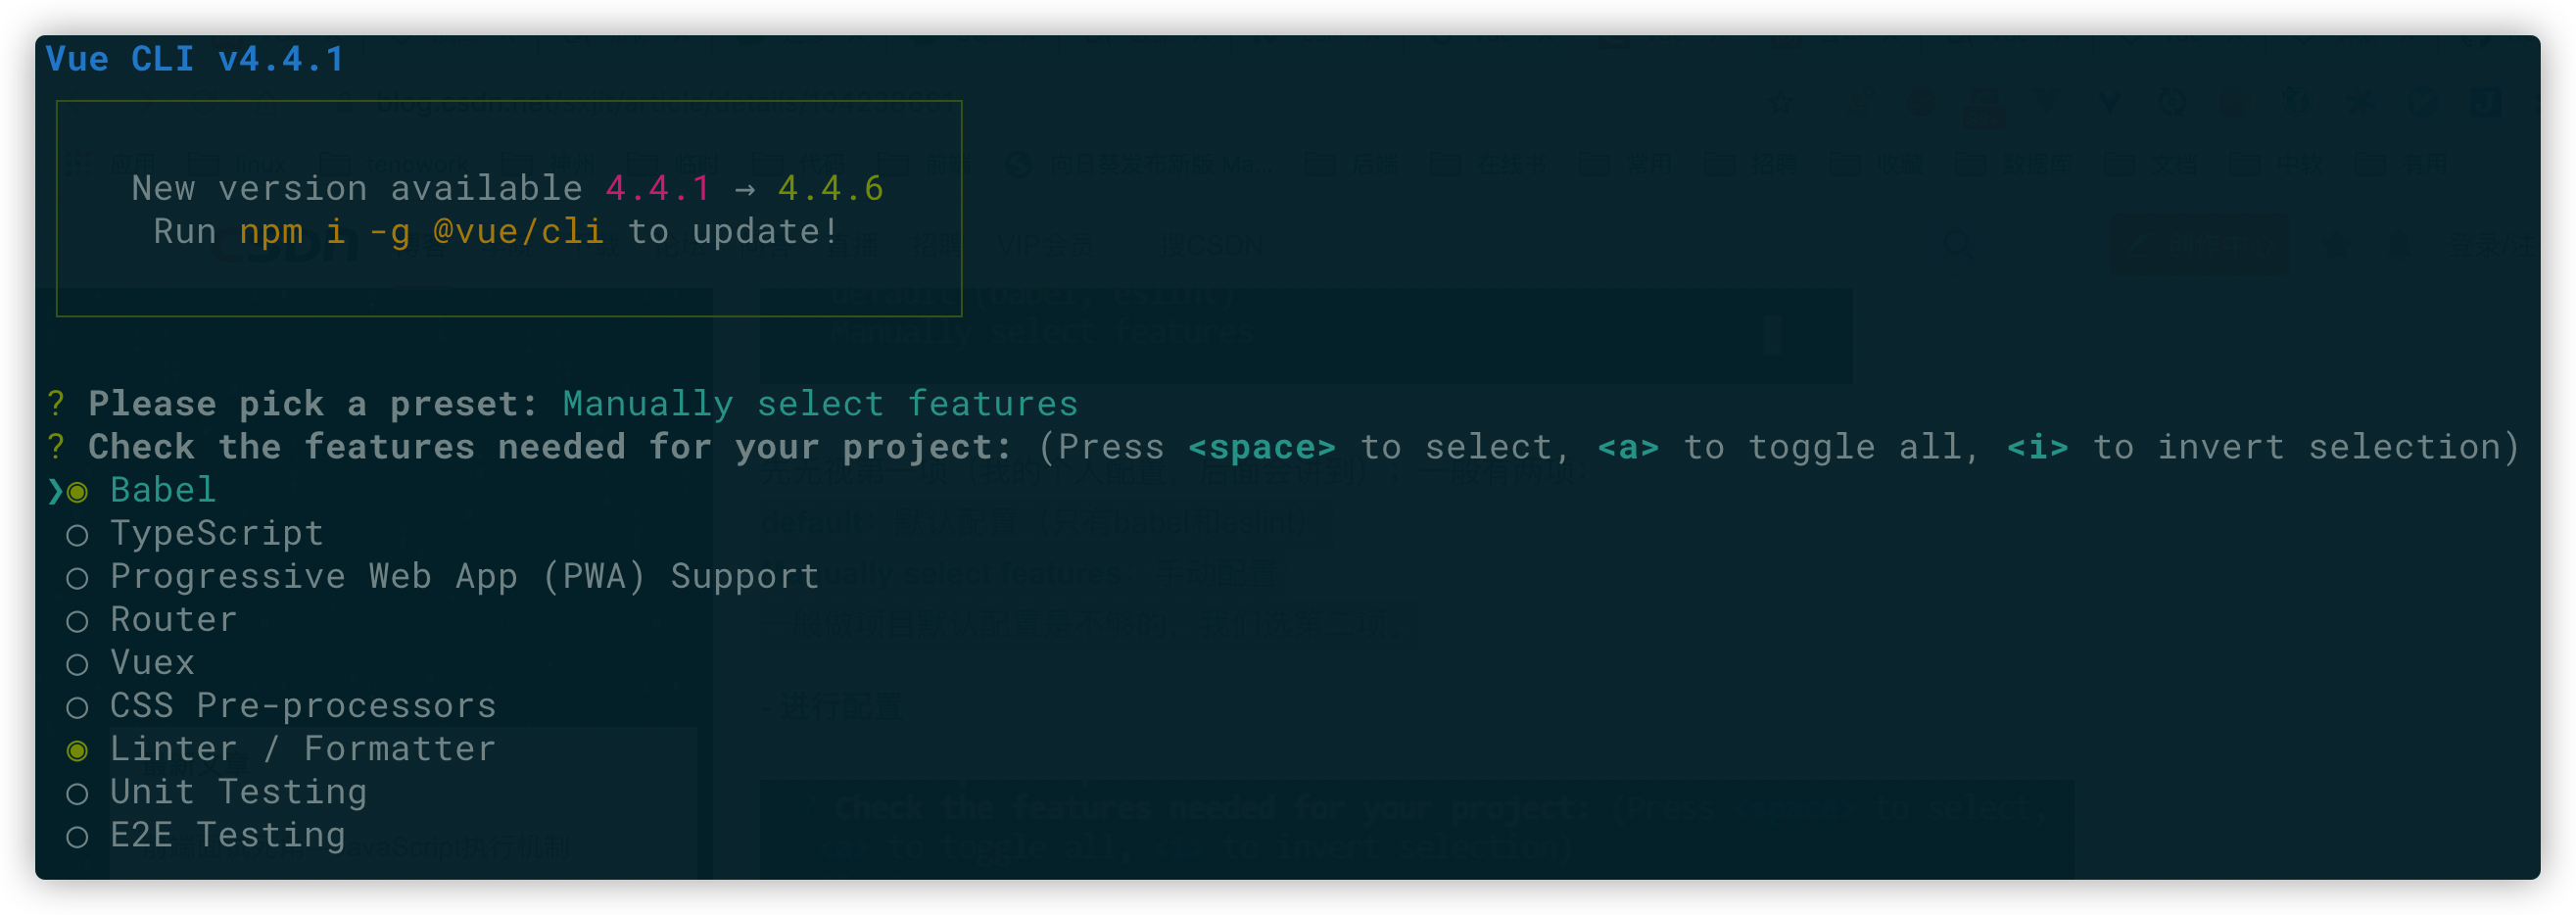Toggle the TypeScript option circle
This screenshot has height=915, width=2576.
tap(77, 535)
